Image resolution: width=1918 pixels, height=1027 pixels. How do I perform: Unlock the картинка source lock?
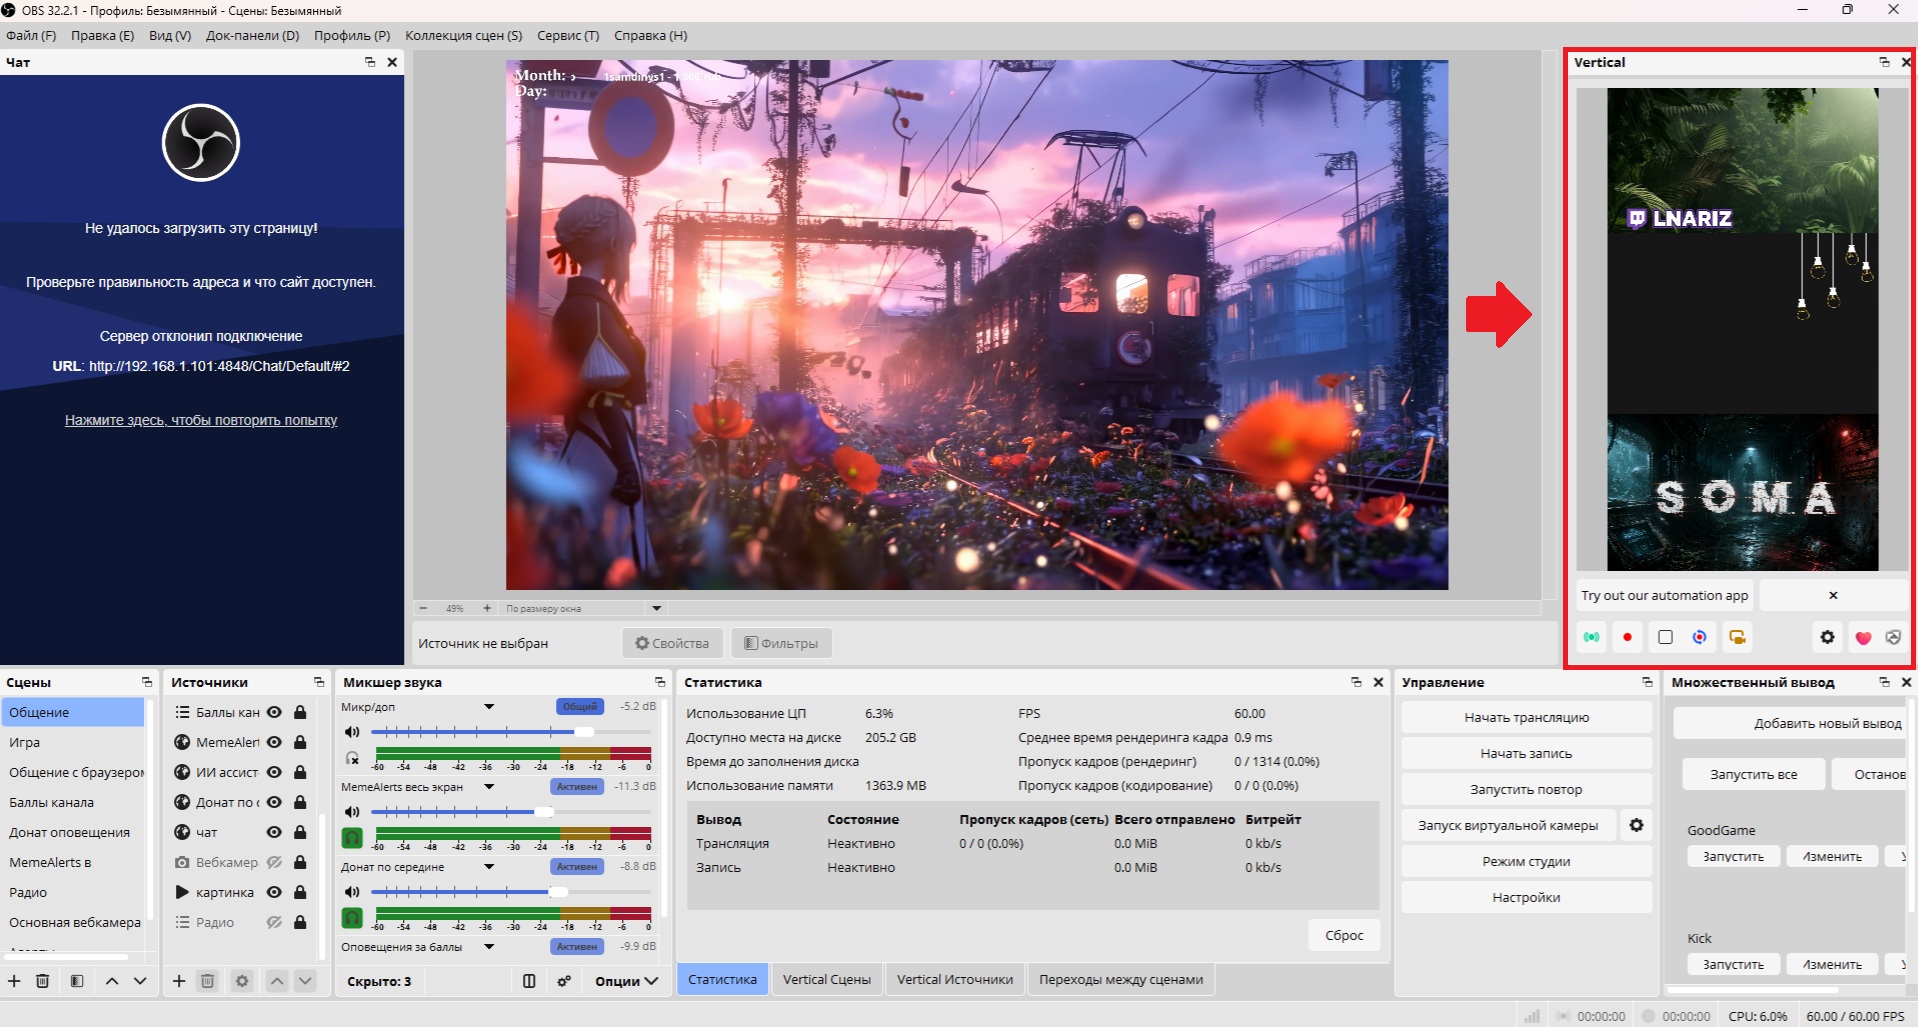point(300,892)
